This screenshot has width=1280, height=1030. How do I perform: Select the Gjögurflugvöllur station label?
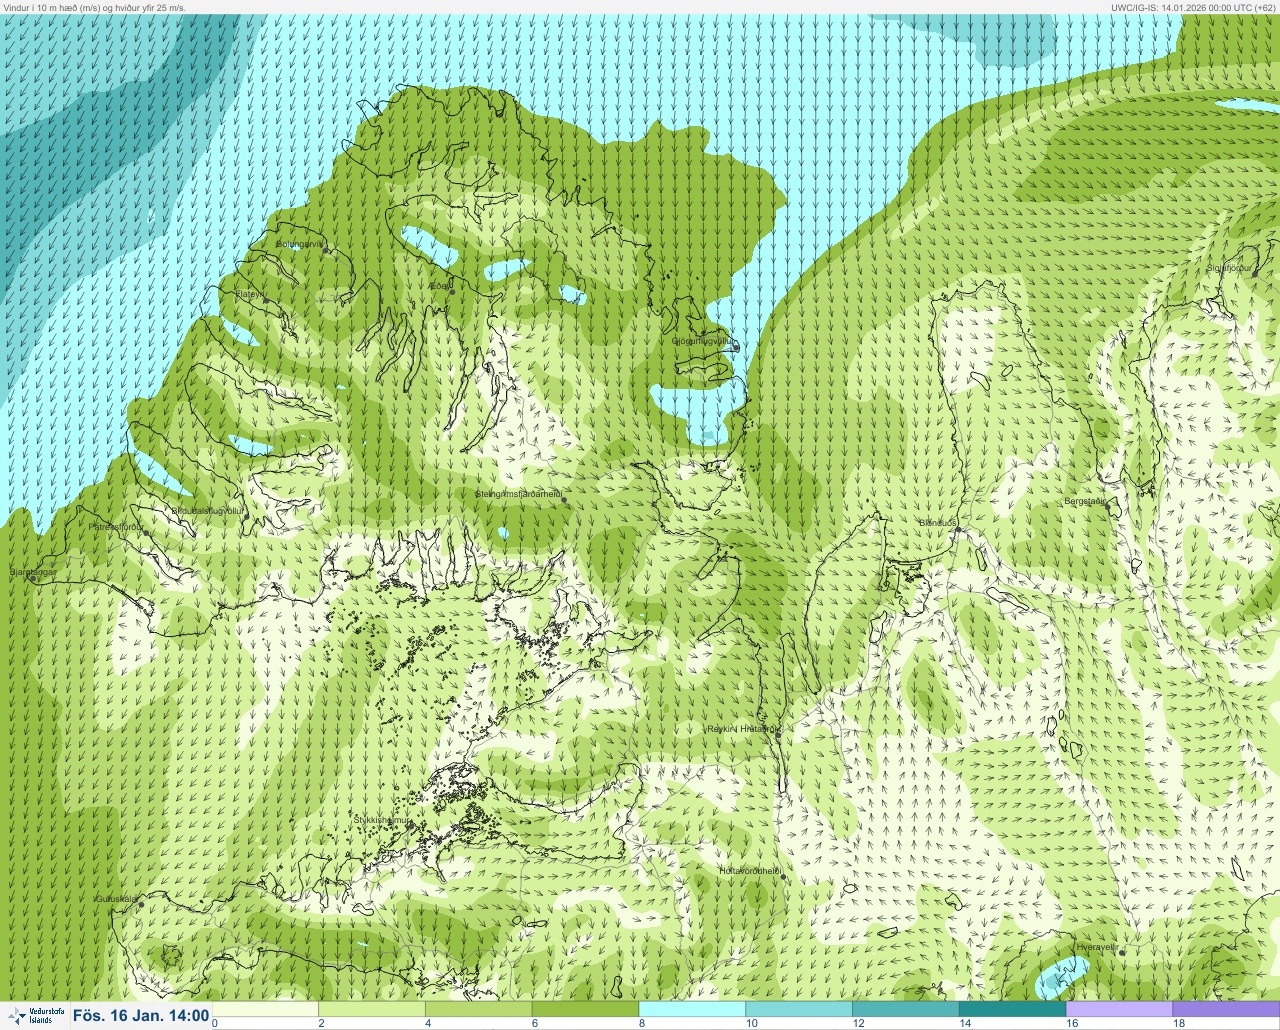tap(703, 341)
